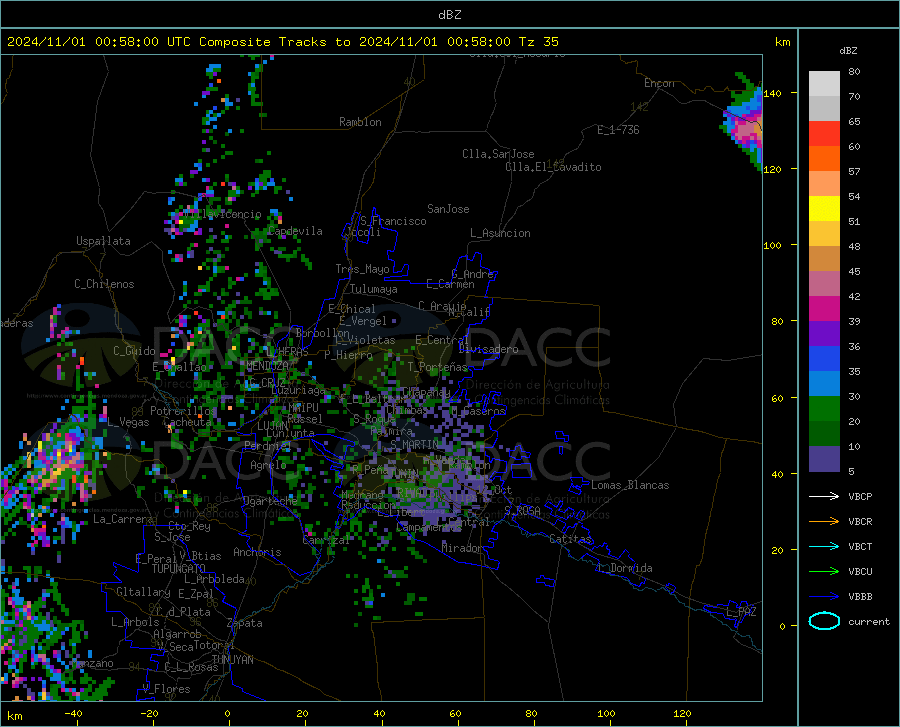Viewport: 900px width, 727px height.
Task: Click the 'dBZ' label above the color scale
Action: click(848, 50)
